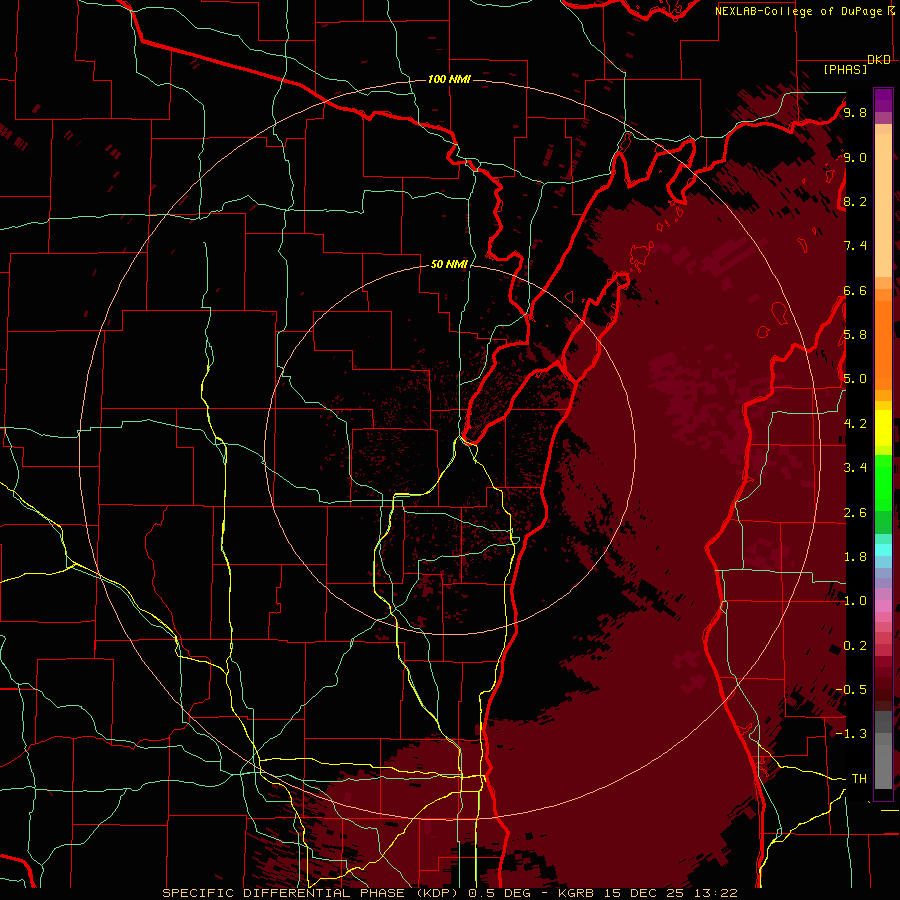Viewport: 900px width, 900px height.
Task: Pick the purple top segment of the color bar
Action: point(883,100)
